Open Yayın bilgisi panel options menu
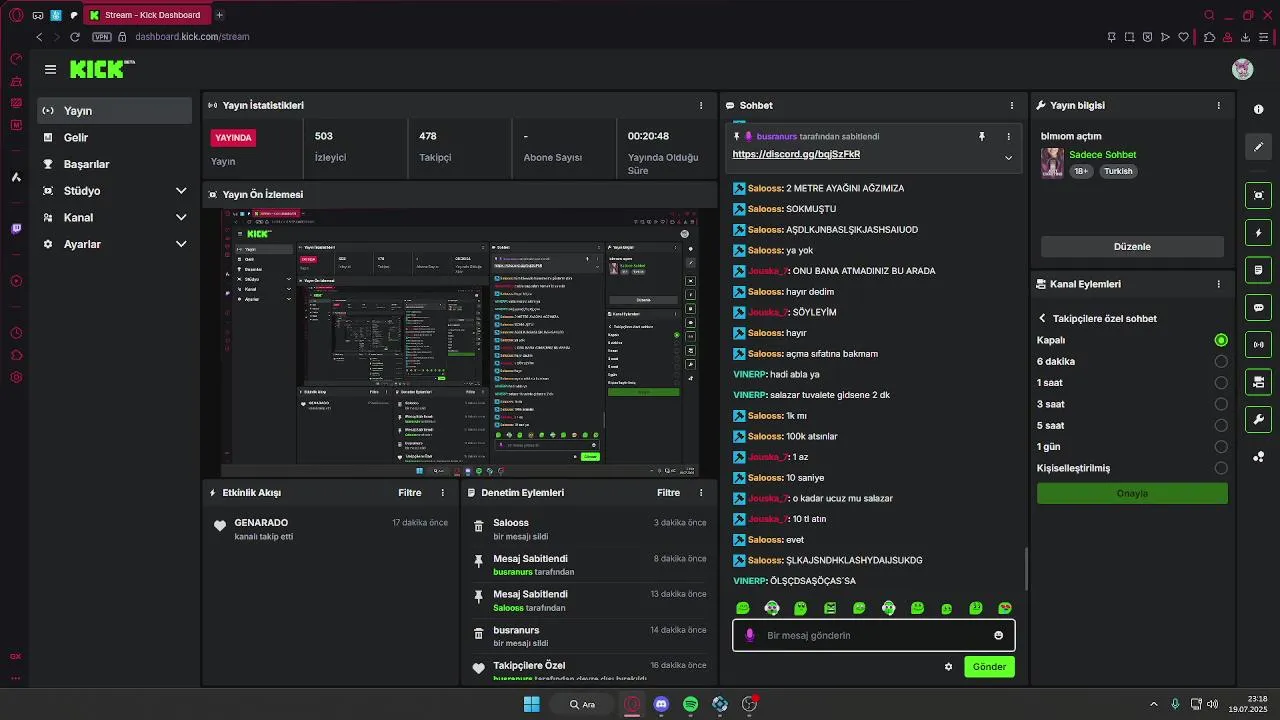The height and width of the screenshot is (720, 1280). pyautogui.click(x=1218, y=105)
